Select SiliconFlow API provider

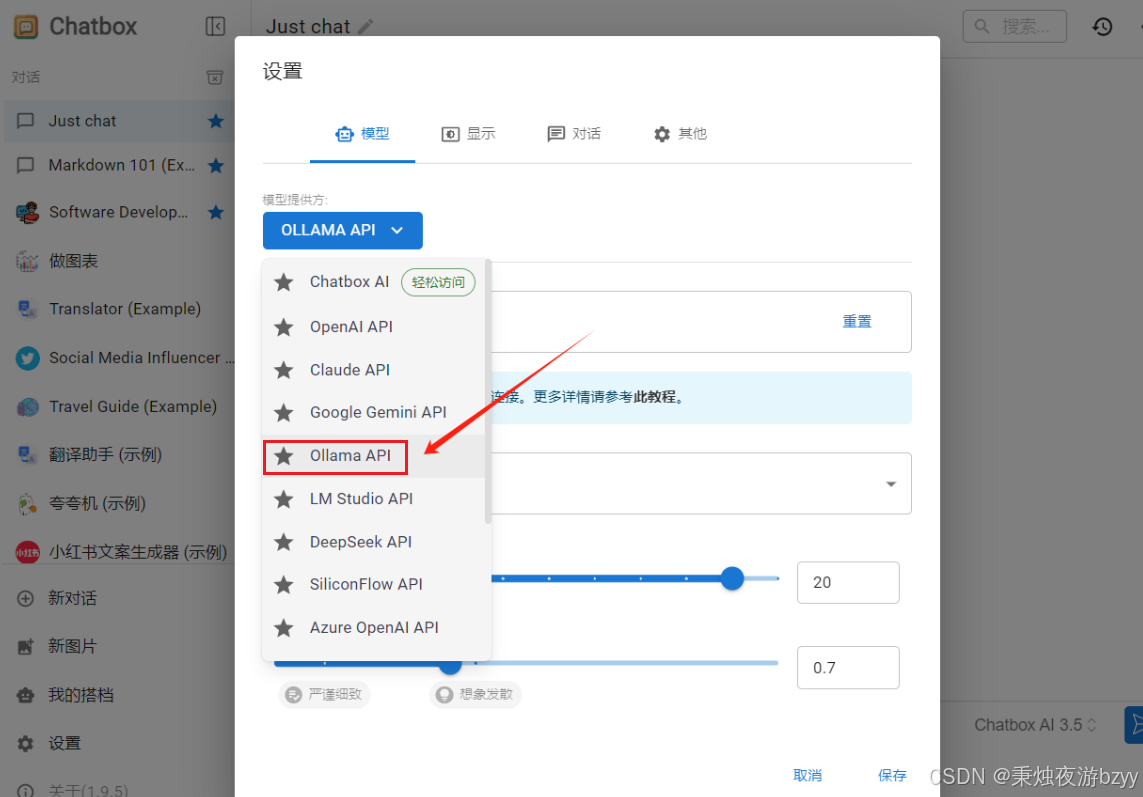point(373,584)
